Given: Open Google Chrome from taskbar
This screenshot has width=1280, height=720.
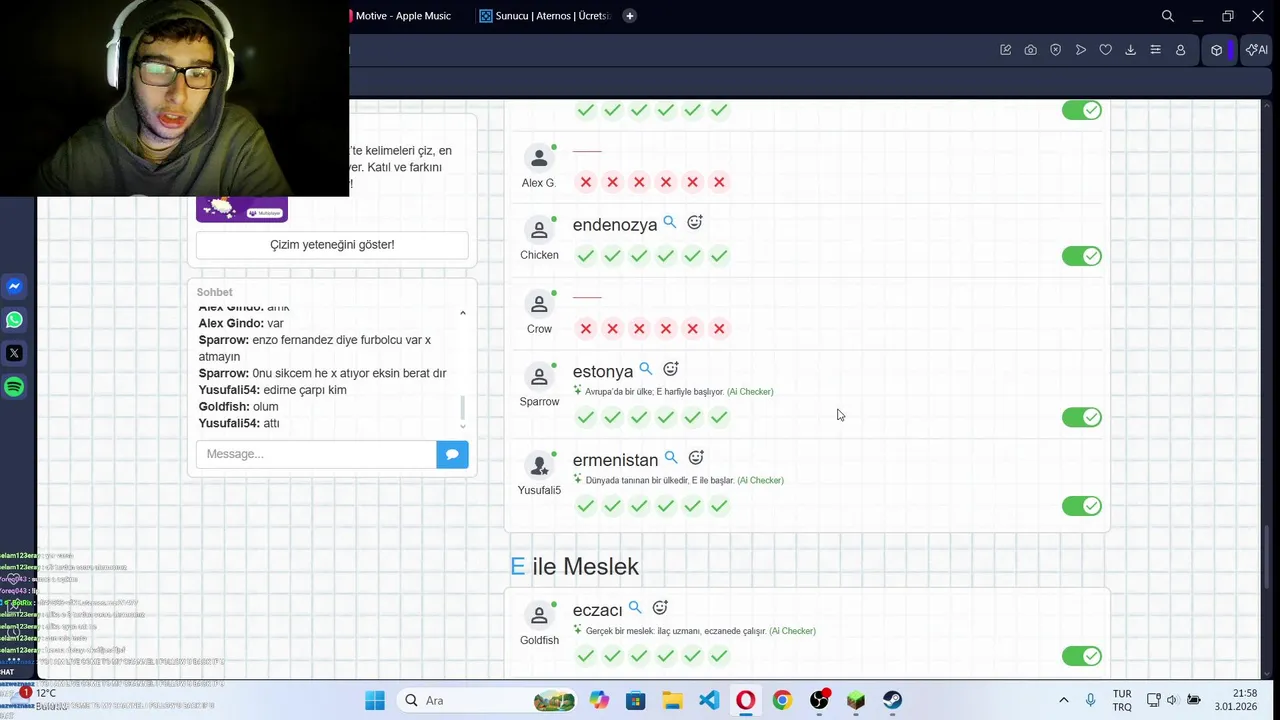Looking at the screenshot, I should point(782,700).
